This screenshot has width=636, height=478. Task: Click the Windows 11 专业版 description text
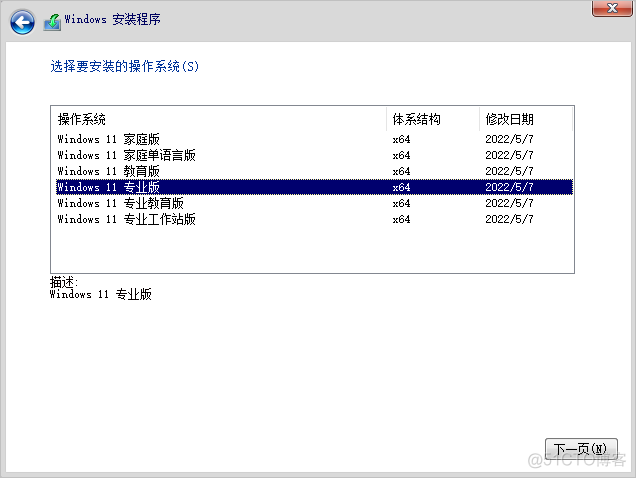101,294
